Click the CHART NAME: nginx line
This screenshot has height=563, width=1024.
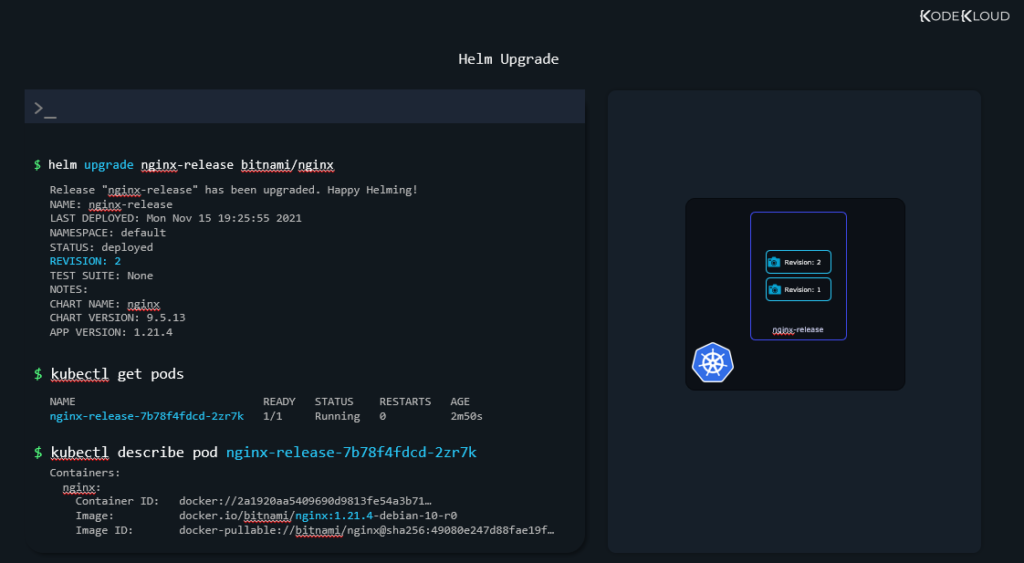(104, 304)
